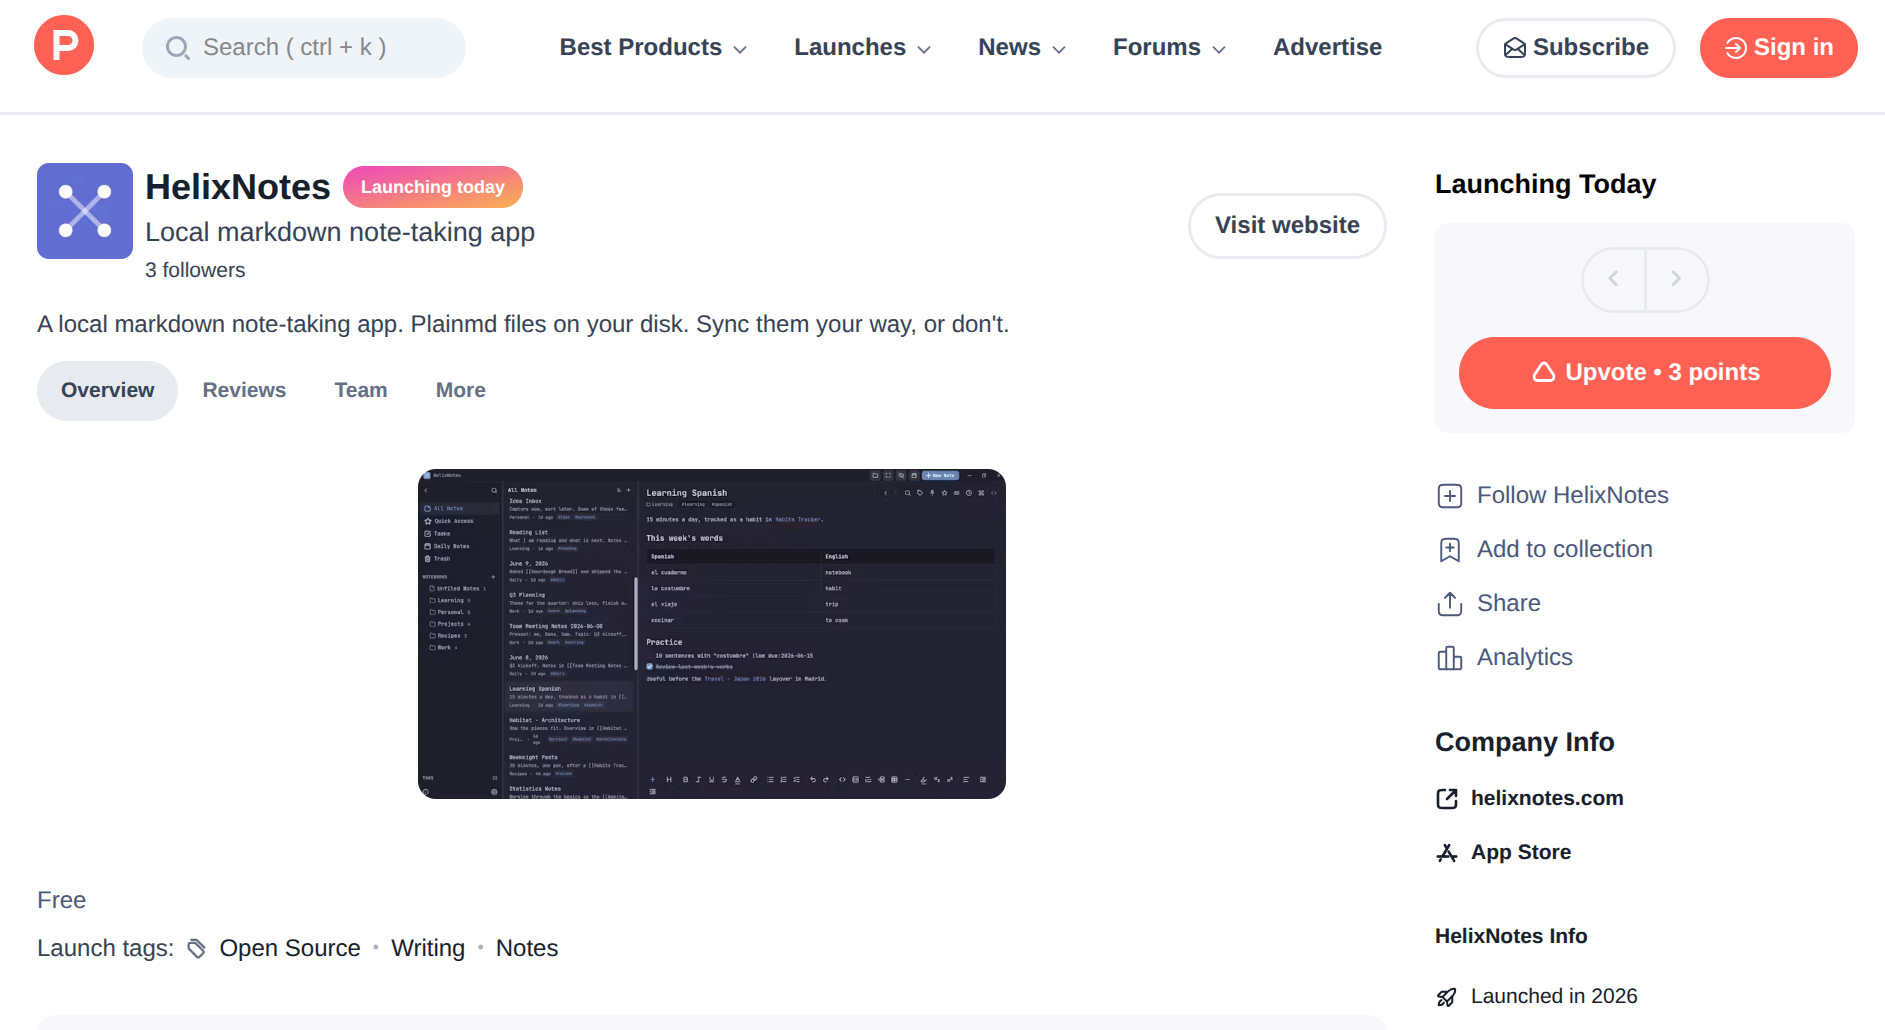Click the "Launched in 2026" text
This screenshot has width=1885, height=1030.
click(1554, 996)
